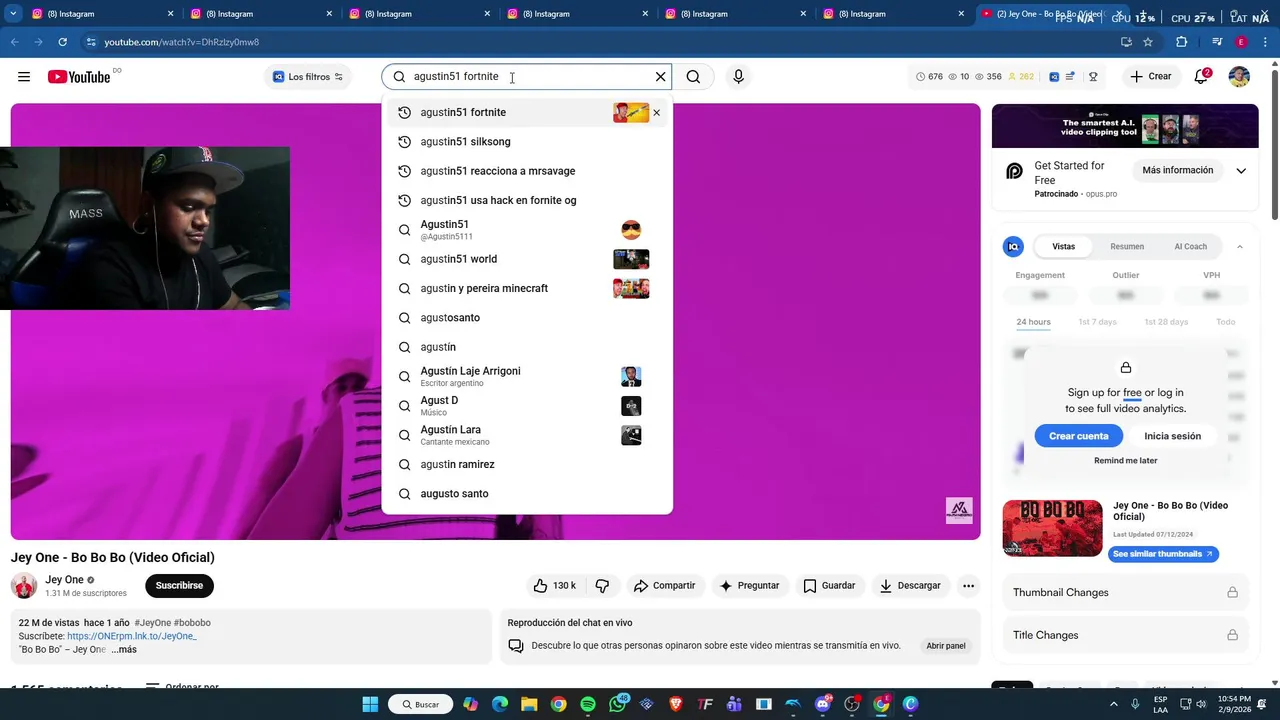1280x720 pixels.
Task: Switch to the Vistas tab
Action: (x=1063, y=247)
